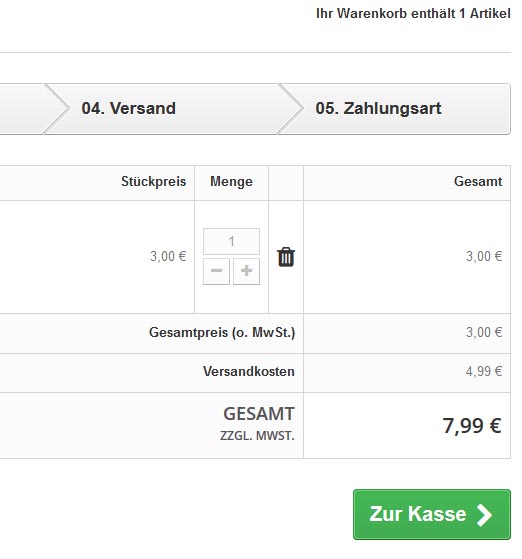The height and width of the screenshot is (559, 522).
Task: Decrease quantity with the minus button
Action: coord(216,271)
